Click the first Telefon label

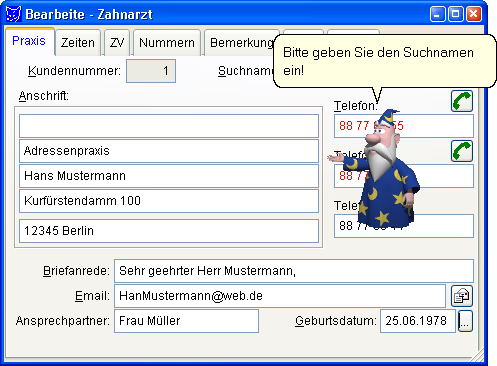pyautogui.click(x=355, y=106)
